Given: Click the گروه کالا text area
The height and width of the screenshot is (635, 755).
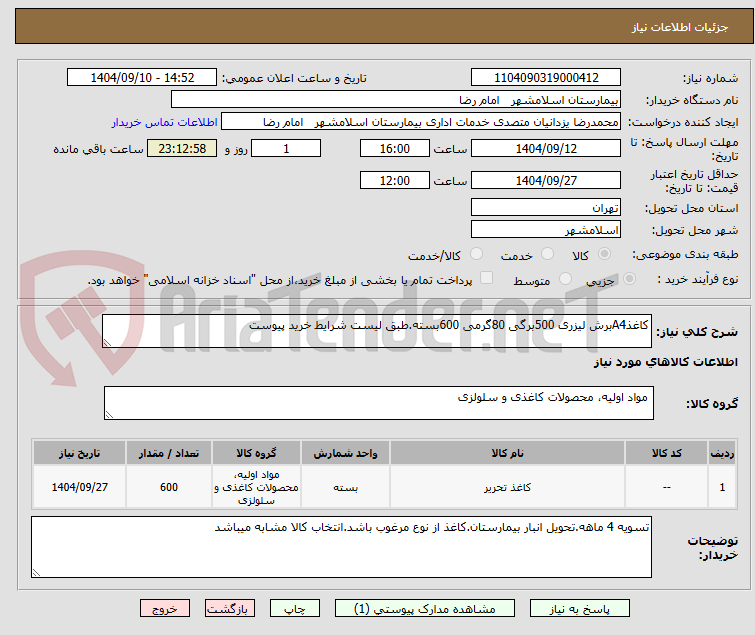Looking at the screenshot, I should click(378, 403).
